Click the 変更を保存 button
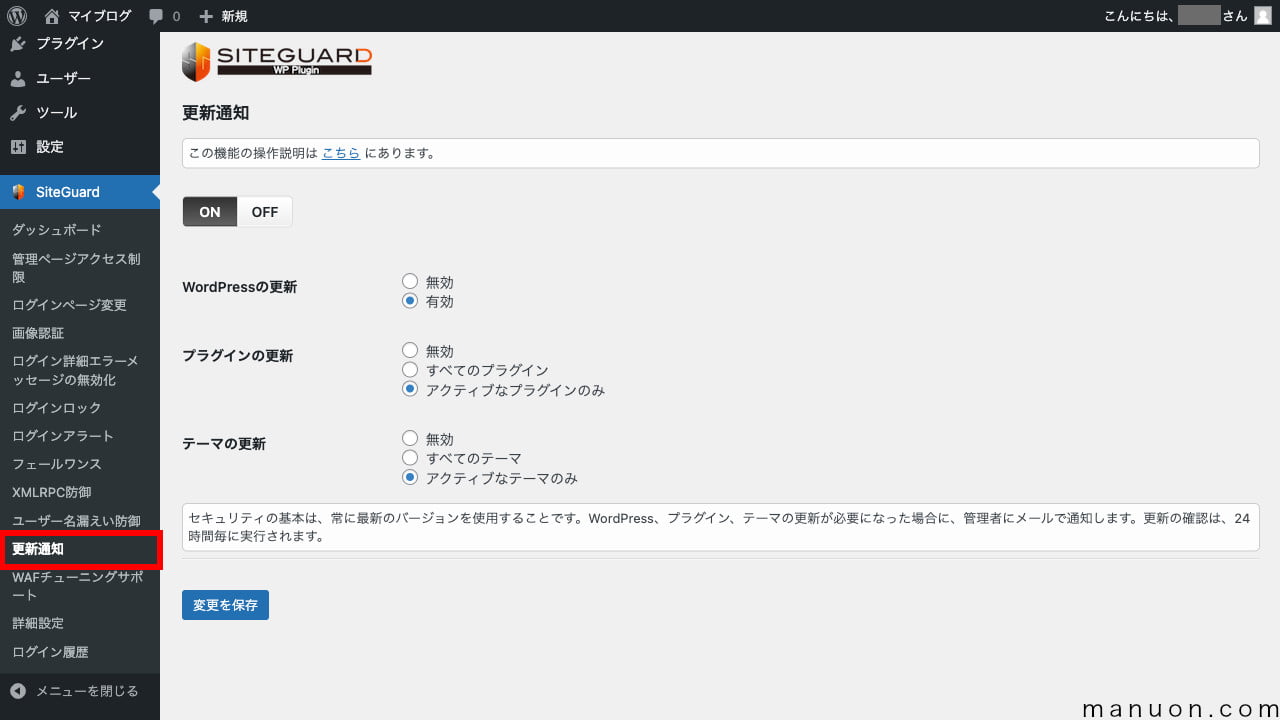The width and height of the screenshot is (1280, 720). [225, 605]
